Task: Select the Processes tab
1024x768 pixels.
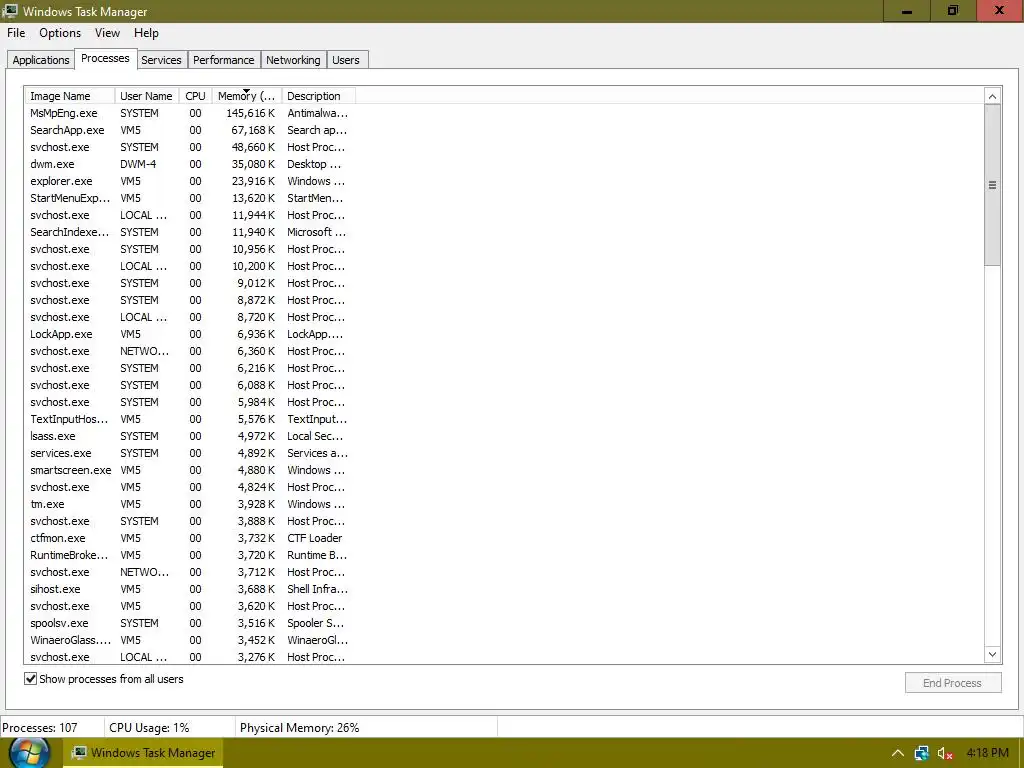Action: pos(105,58)
